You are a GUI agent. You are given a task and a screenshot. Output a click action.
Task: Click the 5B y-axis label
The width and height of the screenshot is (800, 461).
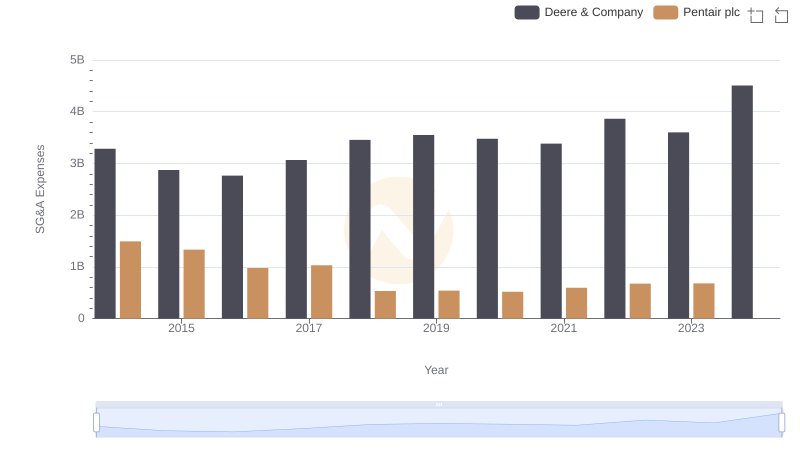(77, 60)
